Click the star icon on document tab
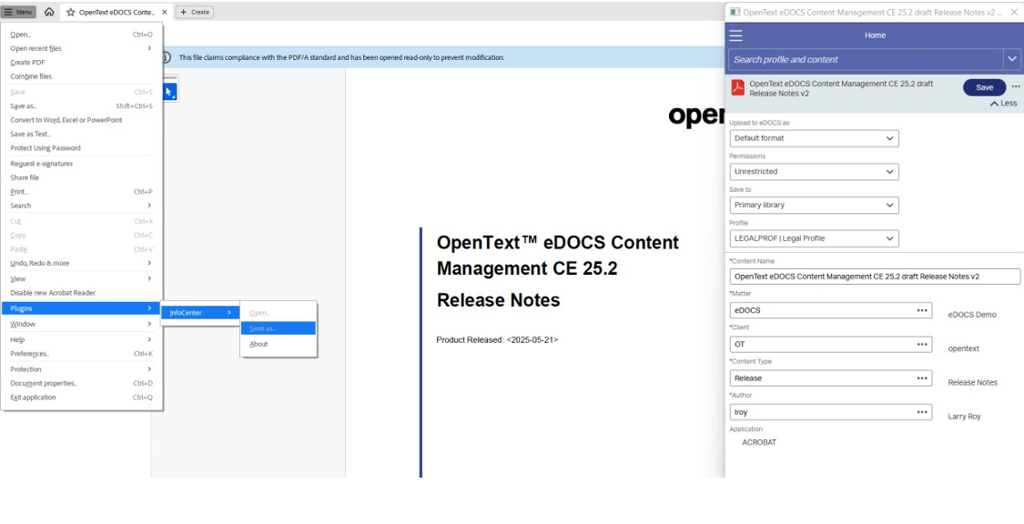The height and width of the screenshot is (524, 1024). point(71,12)
